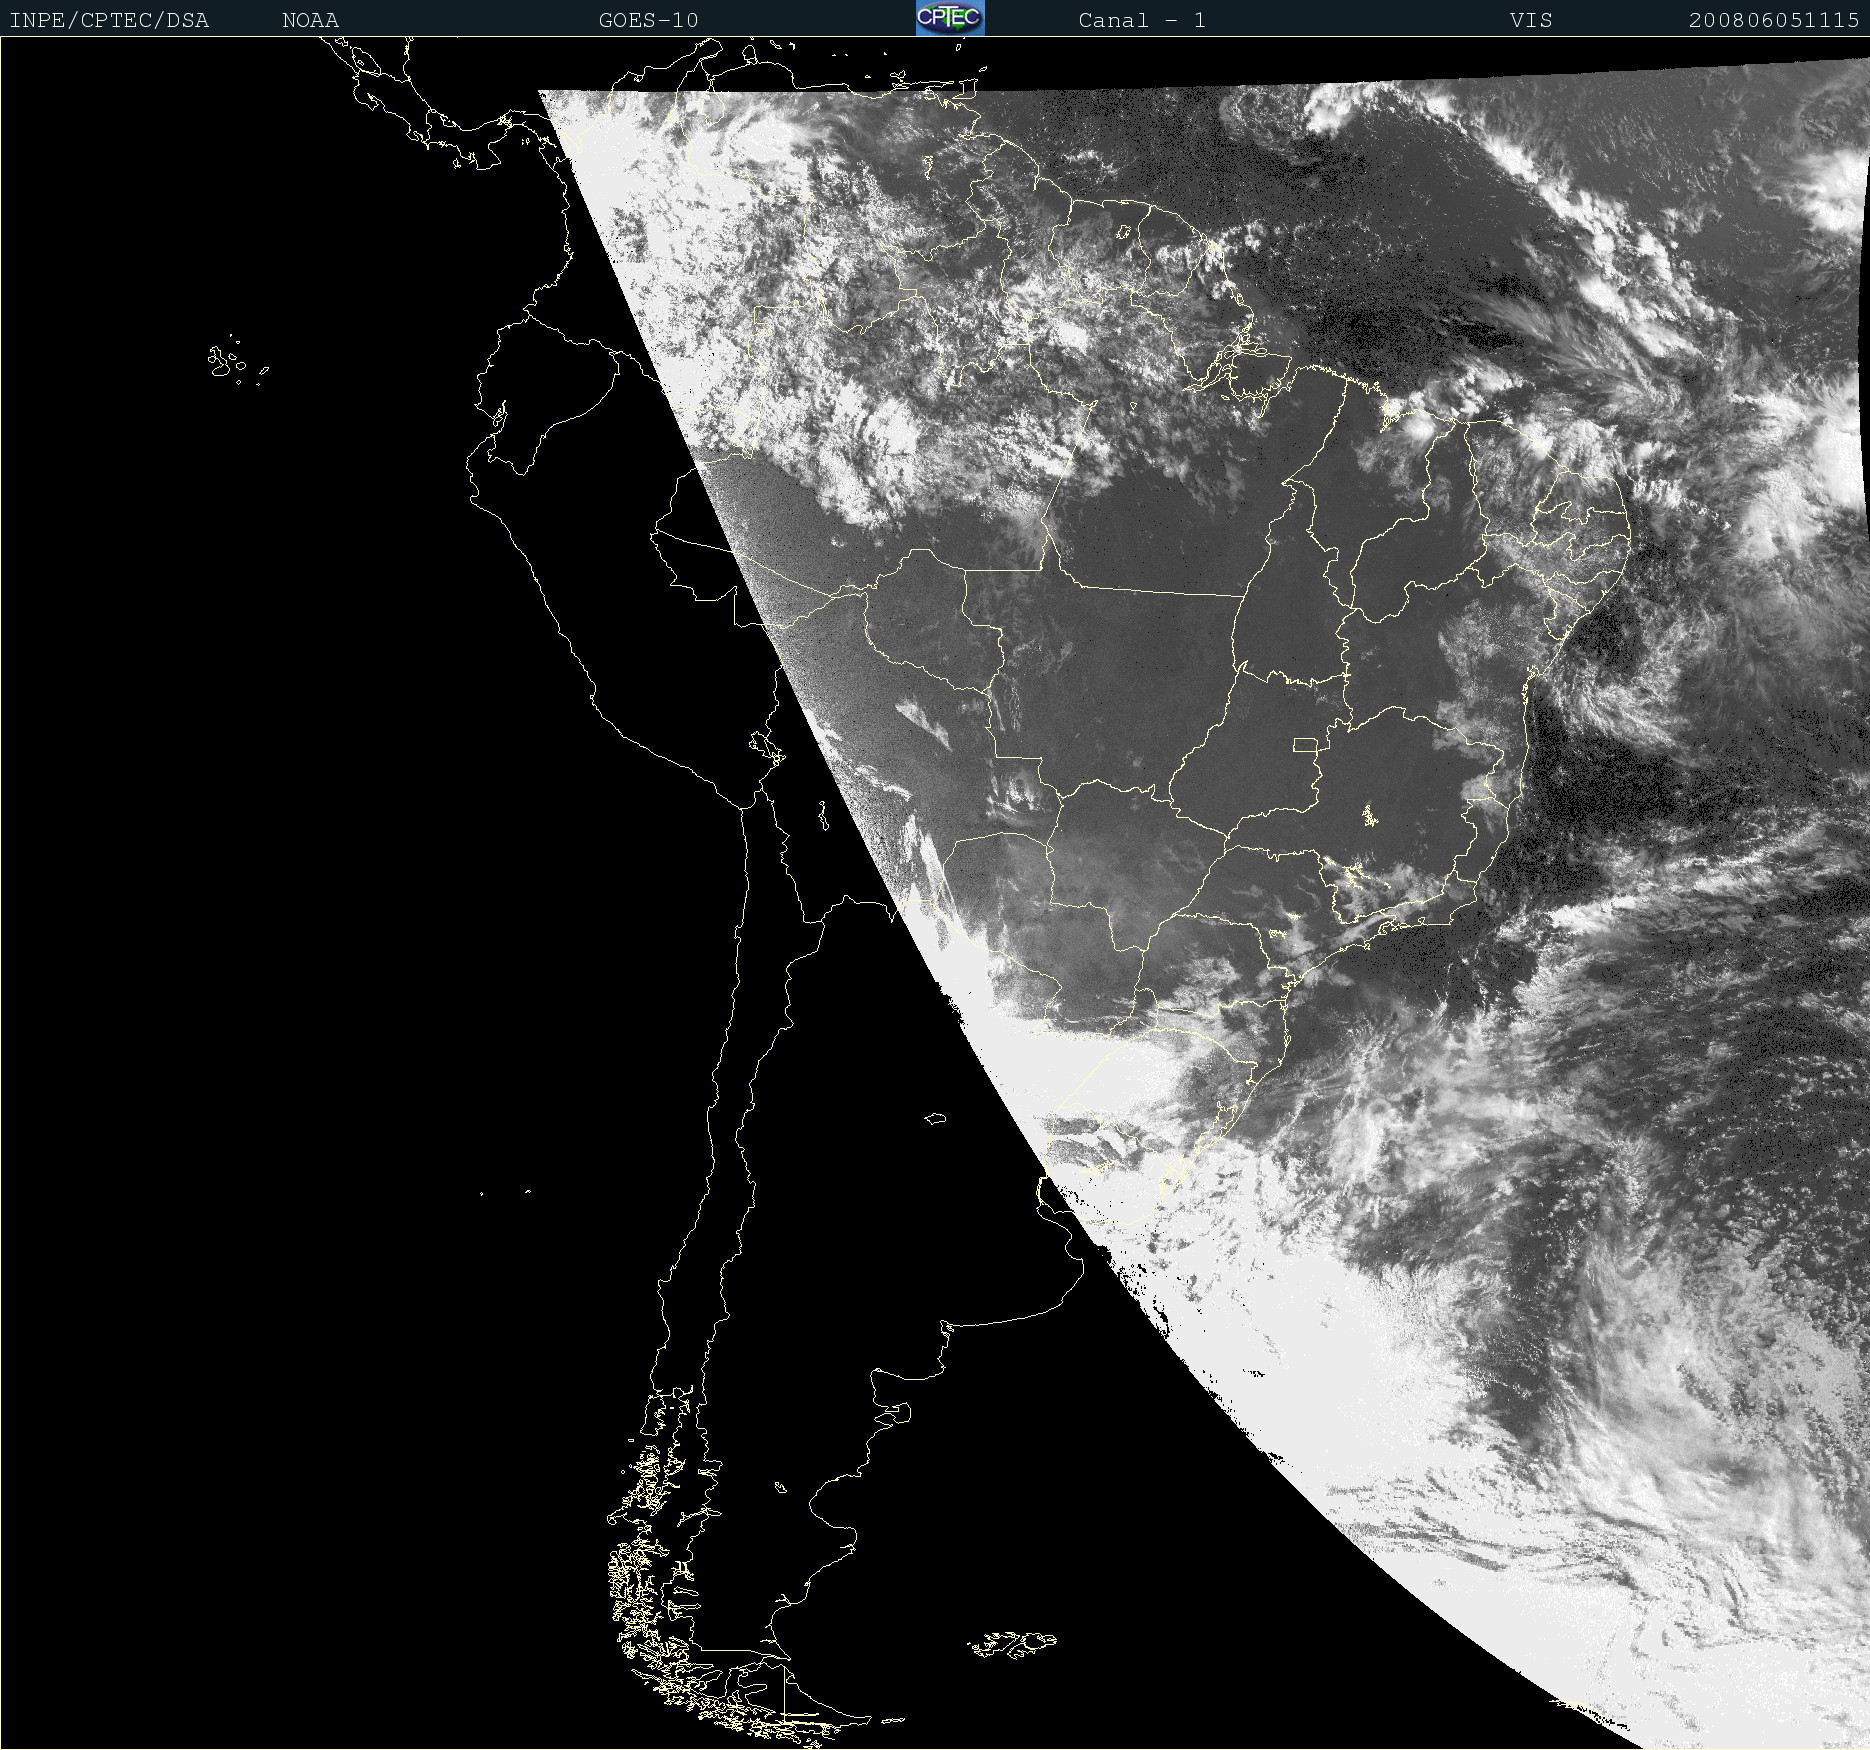1870x1750 pixels.
Task: Select the NOAA label in header
Action: coord(310,20)
